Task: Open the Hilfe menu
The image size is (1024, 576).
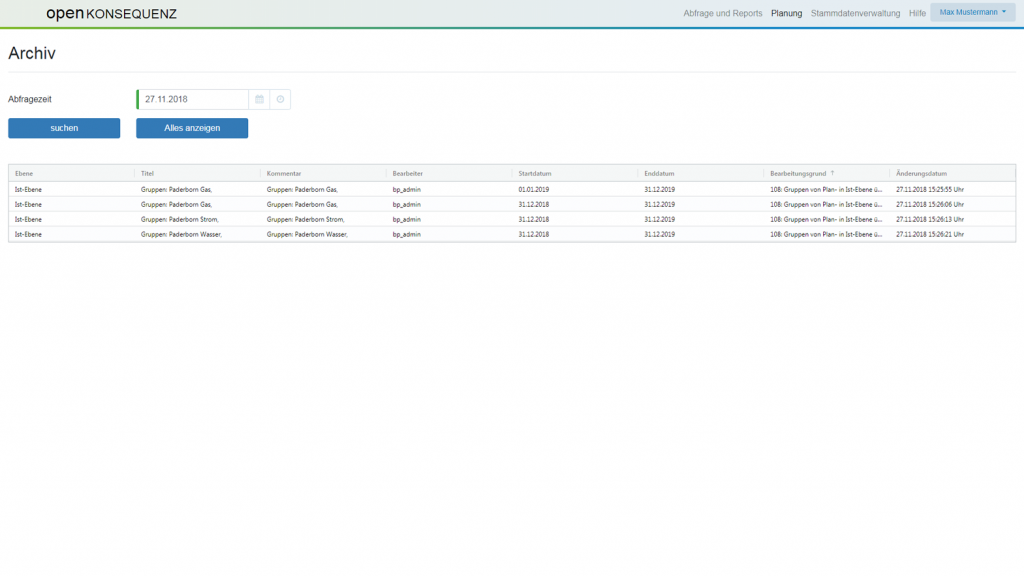Action: [917, 14]
